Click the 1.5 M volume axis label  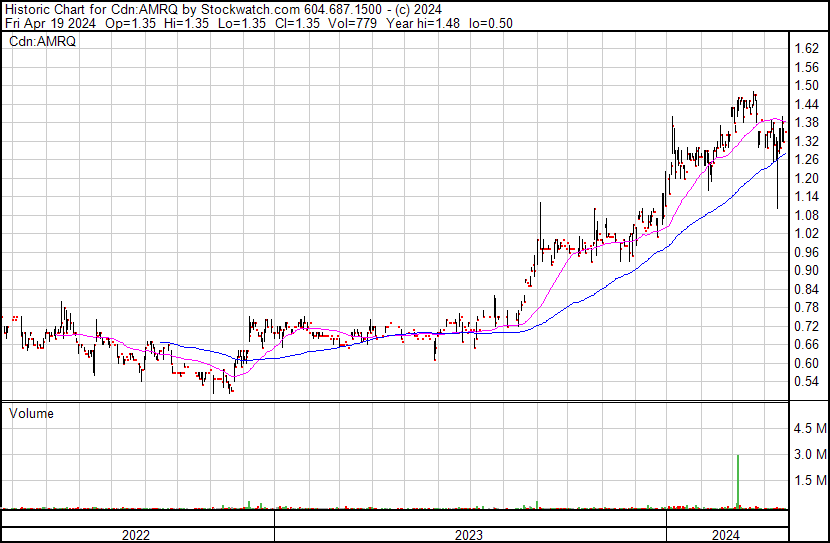(x=809, y=480)
